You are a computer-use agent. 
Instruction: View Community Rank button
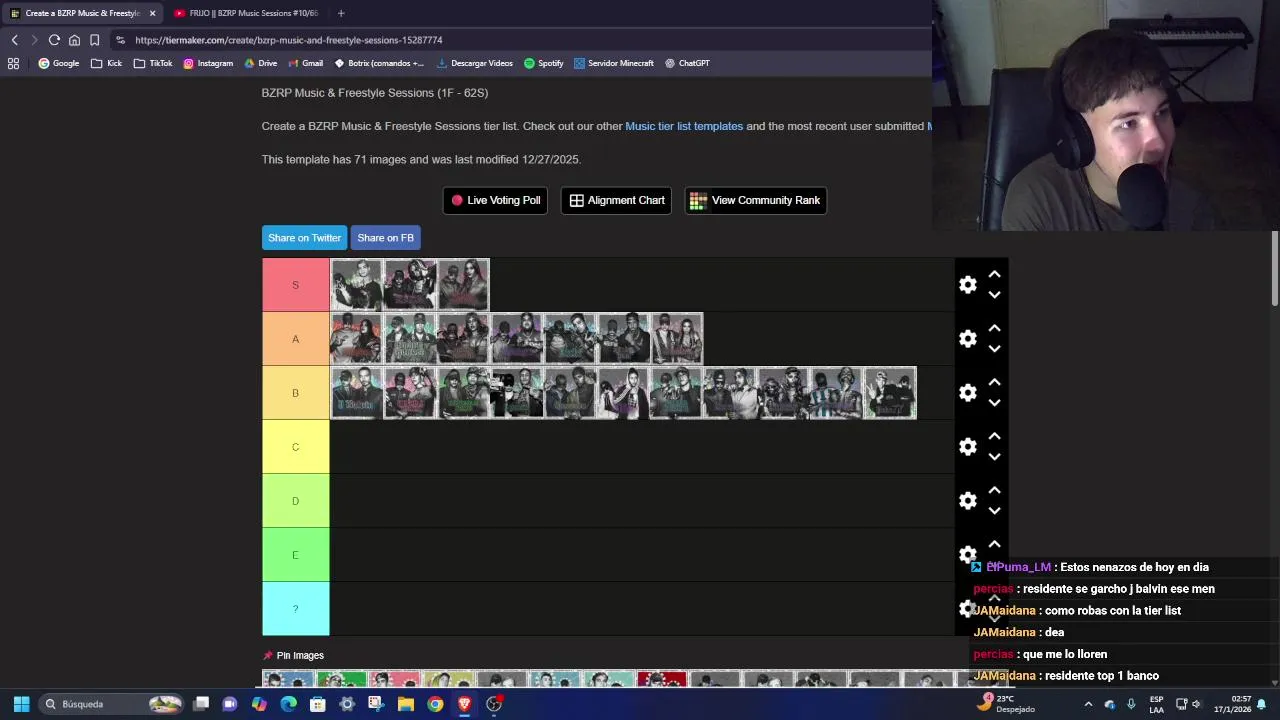755,200
